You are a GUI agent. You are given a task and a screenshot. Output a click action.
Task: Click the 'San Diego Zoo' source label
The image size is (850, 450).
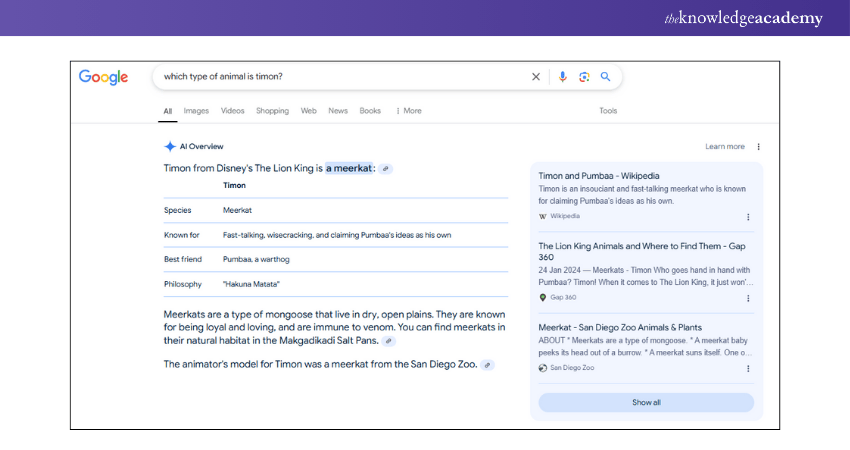click(x=572, y=368)
